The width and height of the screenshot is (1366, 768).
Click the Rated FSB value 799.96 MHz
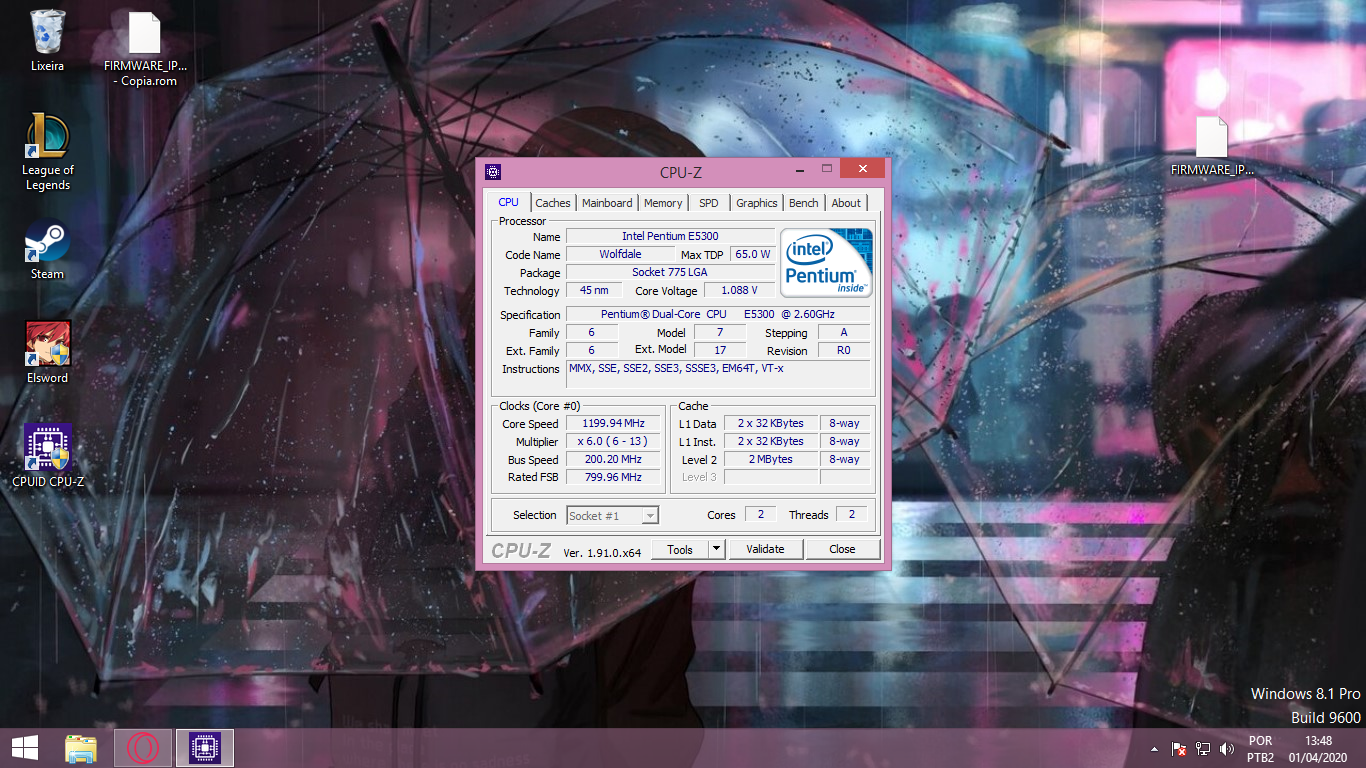(613, 478)
